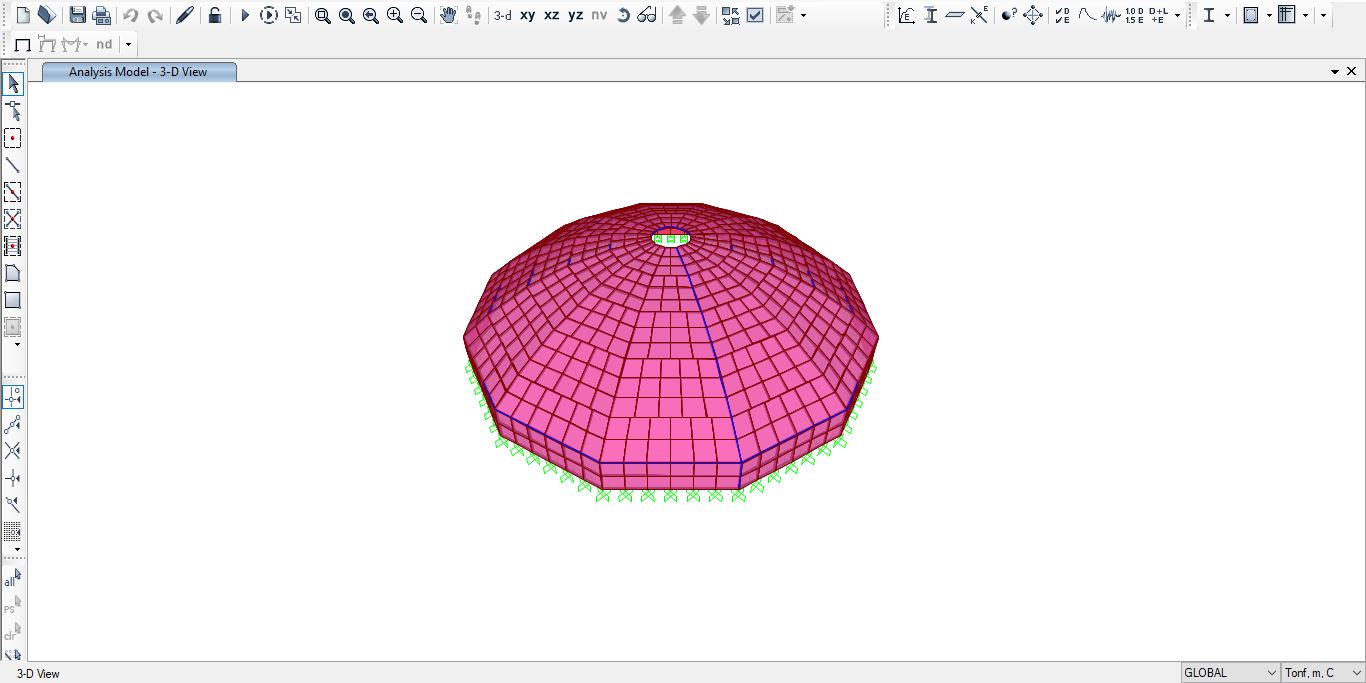Image resolution: width=1366 pixels, height=683 pixels.
Task: Close the 3-D View window tab
Action: click(x=1352, y=71)
